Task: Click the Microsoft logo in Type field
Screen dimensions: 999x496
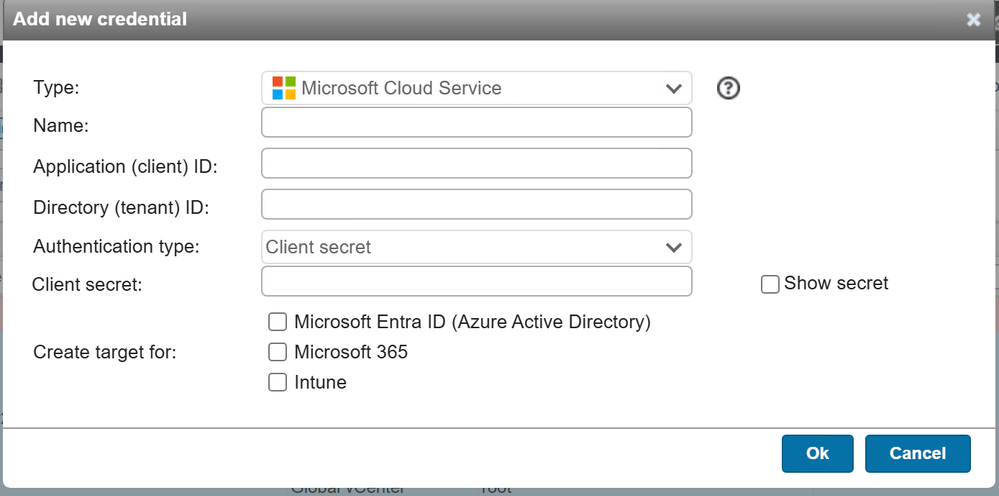Action: coord(284,88)
